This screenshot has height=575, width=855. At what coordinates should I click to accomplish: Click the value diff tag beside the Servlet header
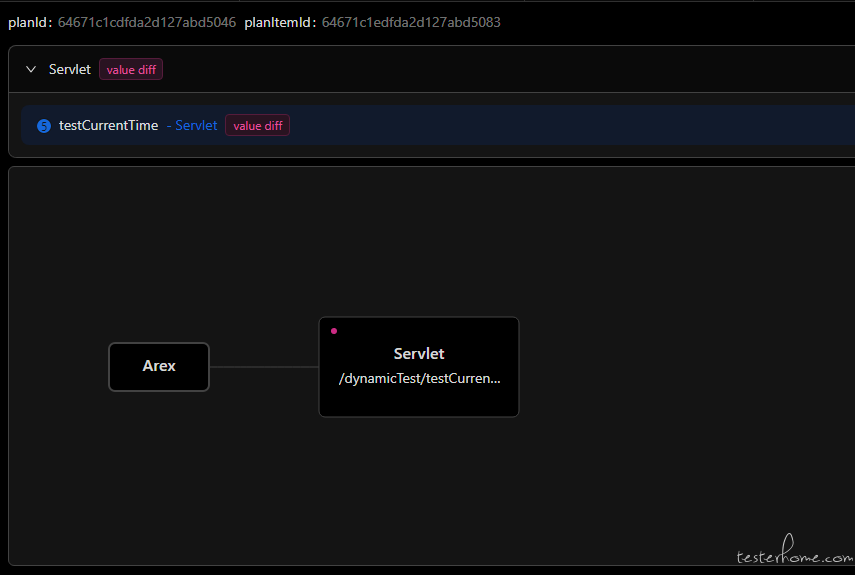click(131, 69)
